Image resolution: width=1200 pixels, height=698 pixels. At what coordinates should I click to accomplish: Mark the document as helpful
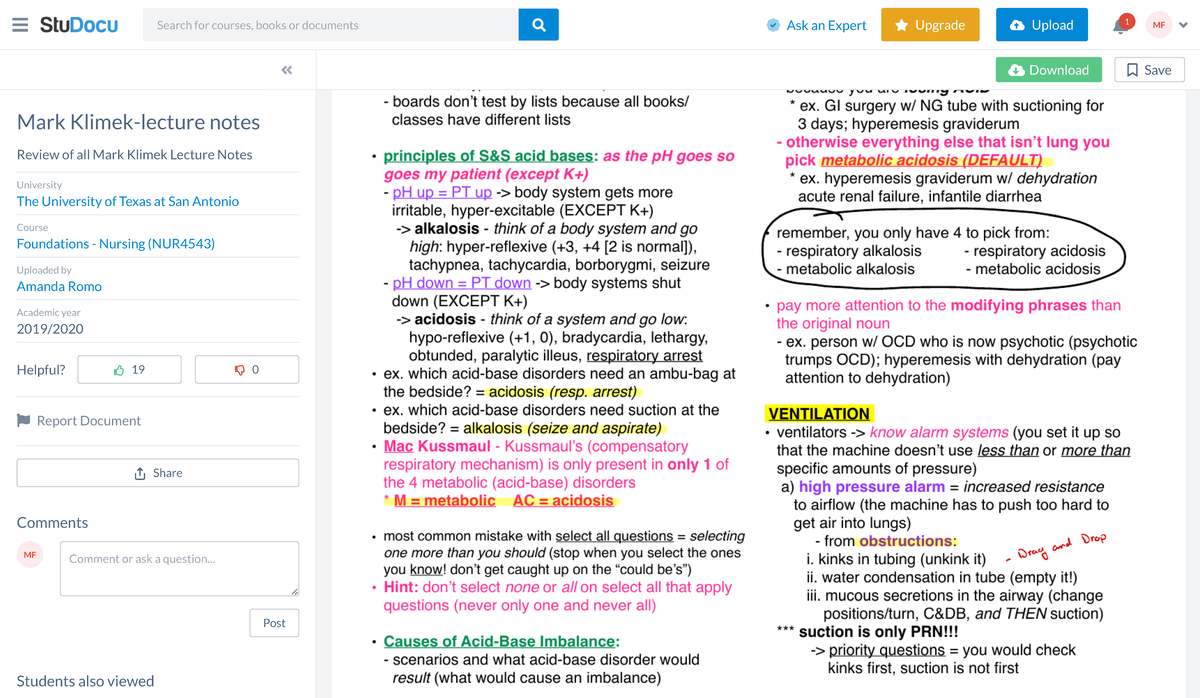(129, 369)
